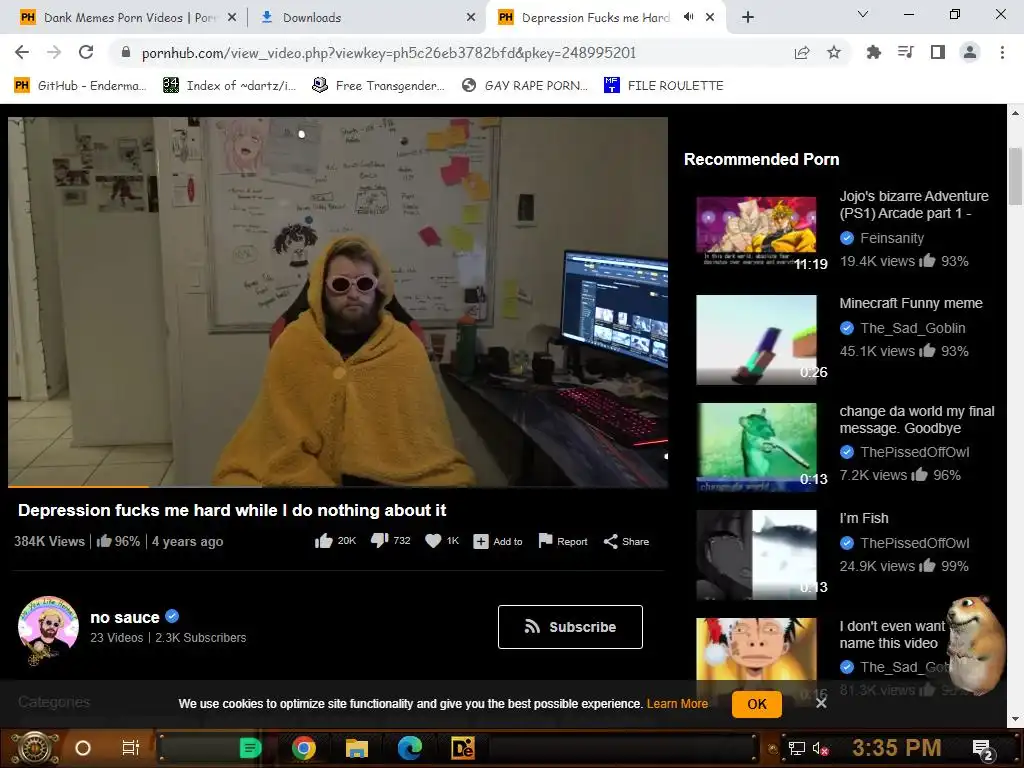Click Add to playlist button
The width and height of the screenshot is (1024, 768).
(x=498, y=541)
